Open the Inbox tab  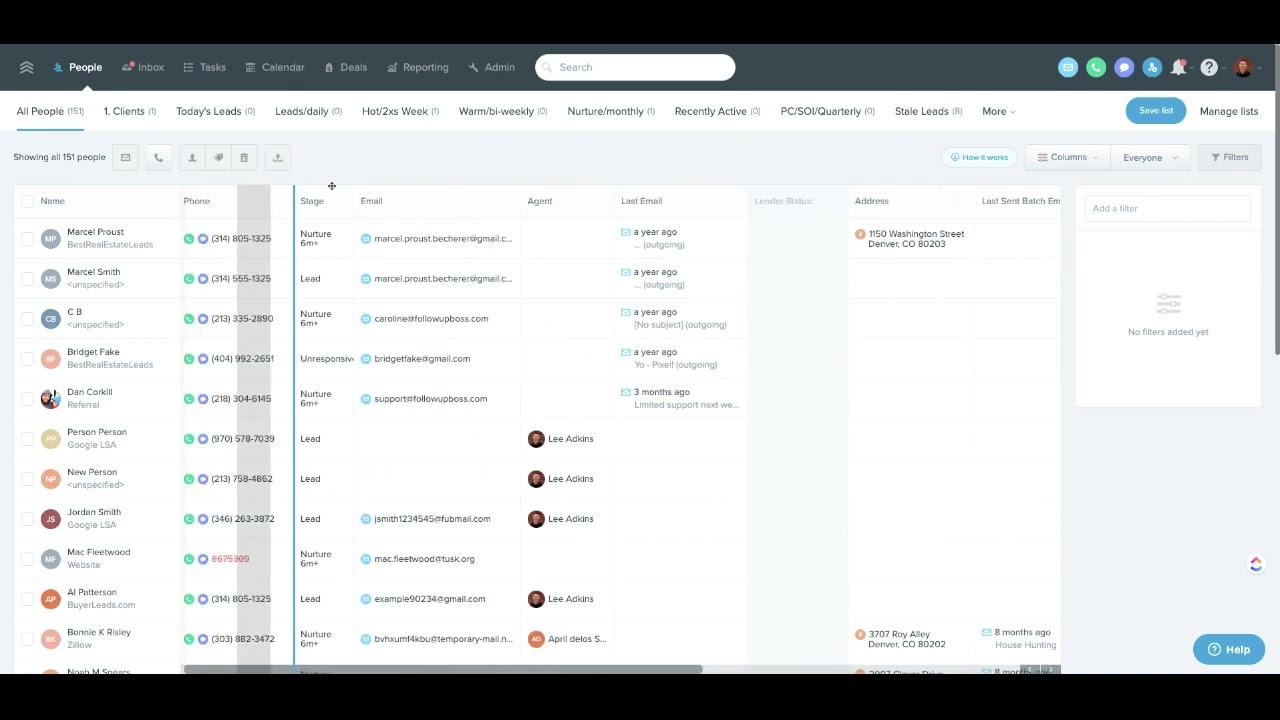tap(143, 67)
